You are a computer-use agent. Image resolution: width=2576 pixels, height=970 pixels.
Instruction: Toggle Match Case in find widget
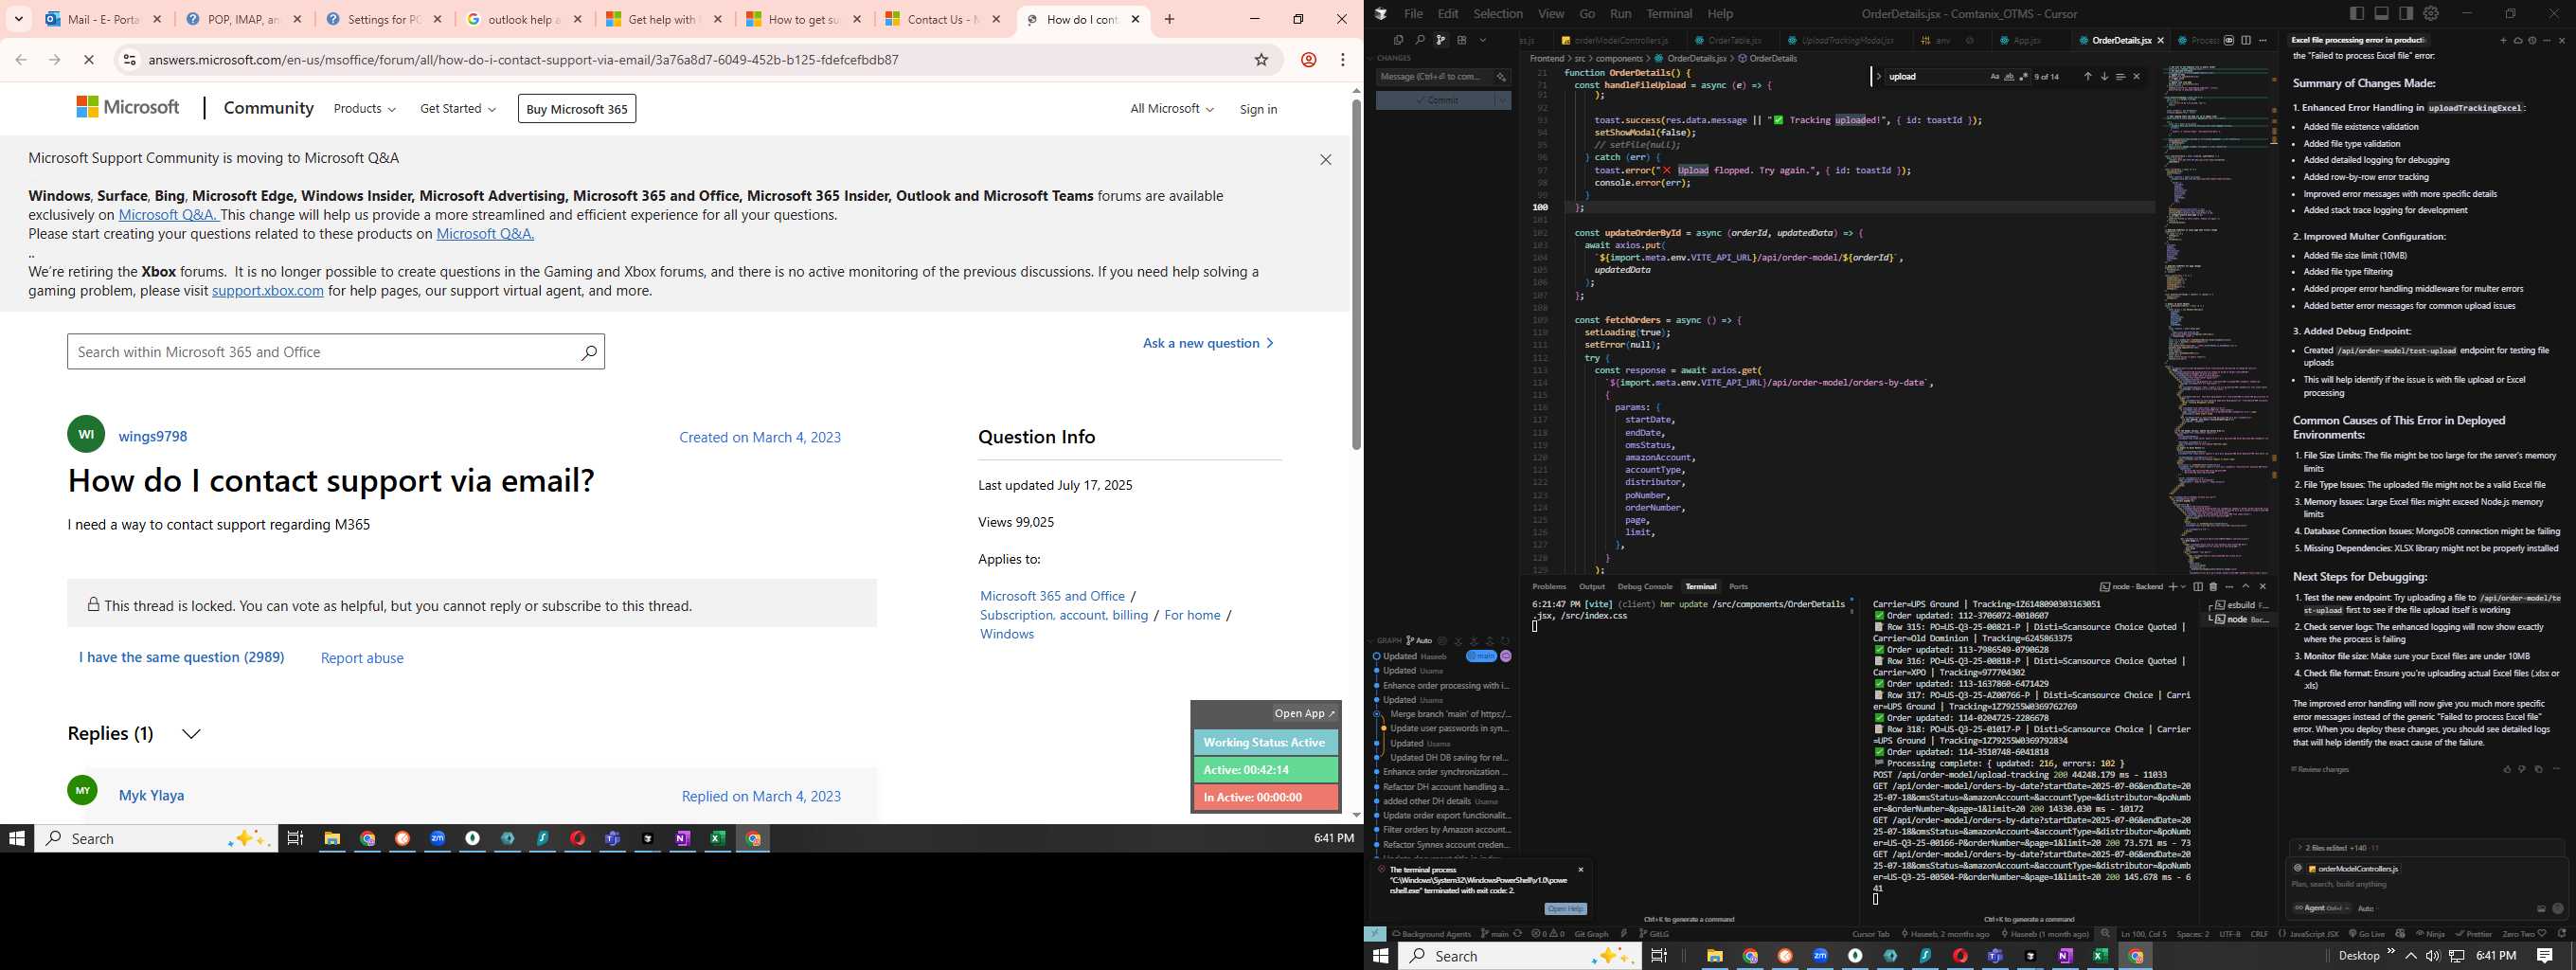click(1995, 77)
